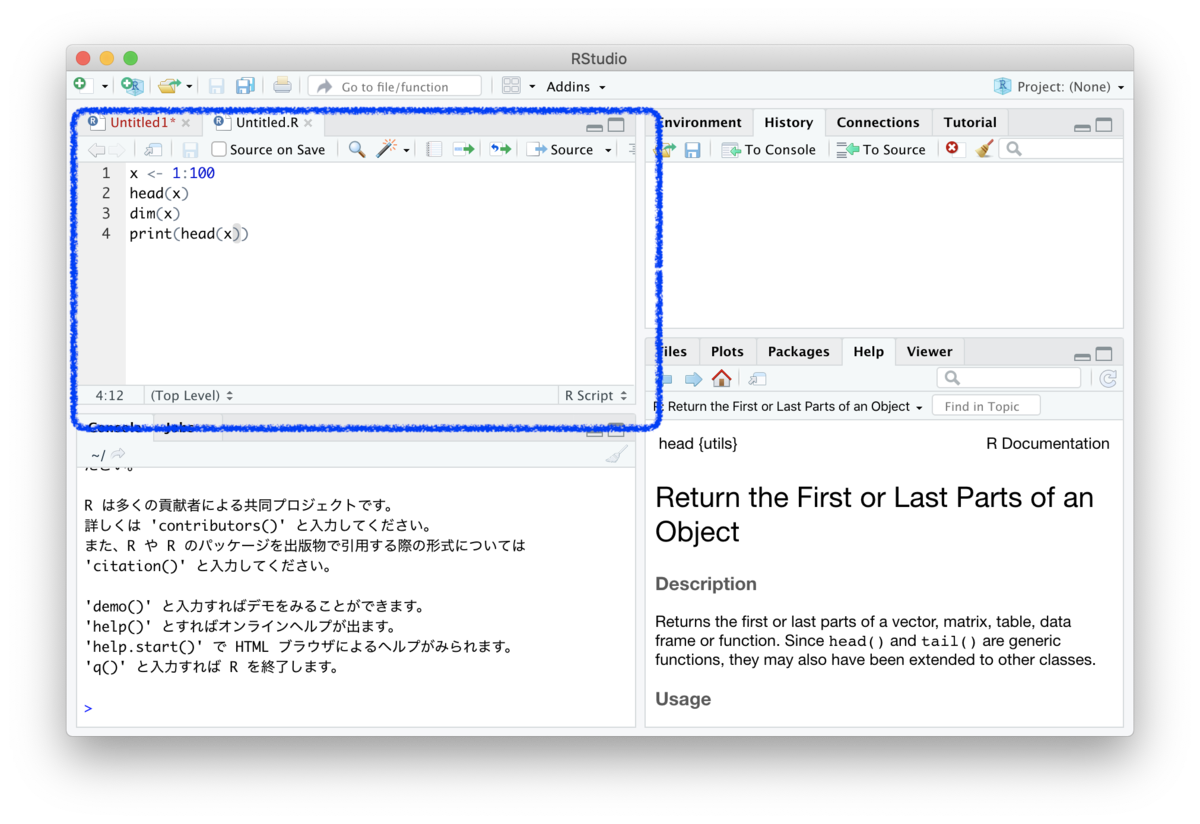Change file type via R Script dropdown

click(595, 396)
